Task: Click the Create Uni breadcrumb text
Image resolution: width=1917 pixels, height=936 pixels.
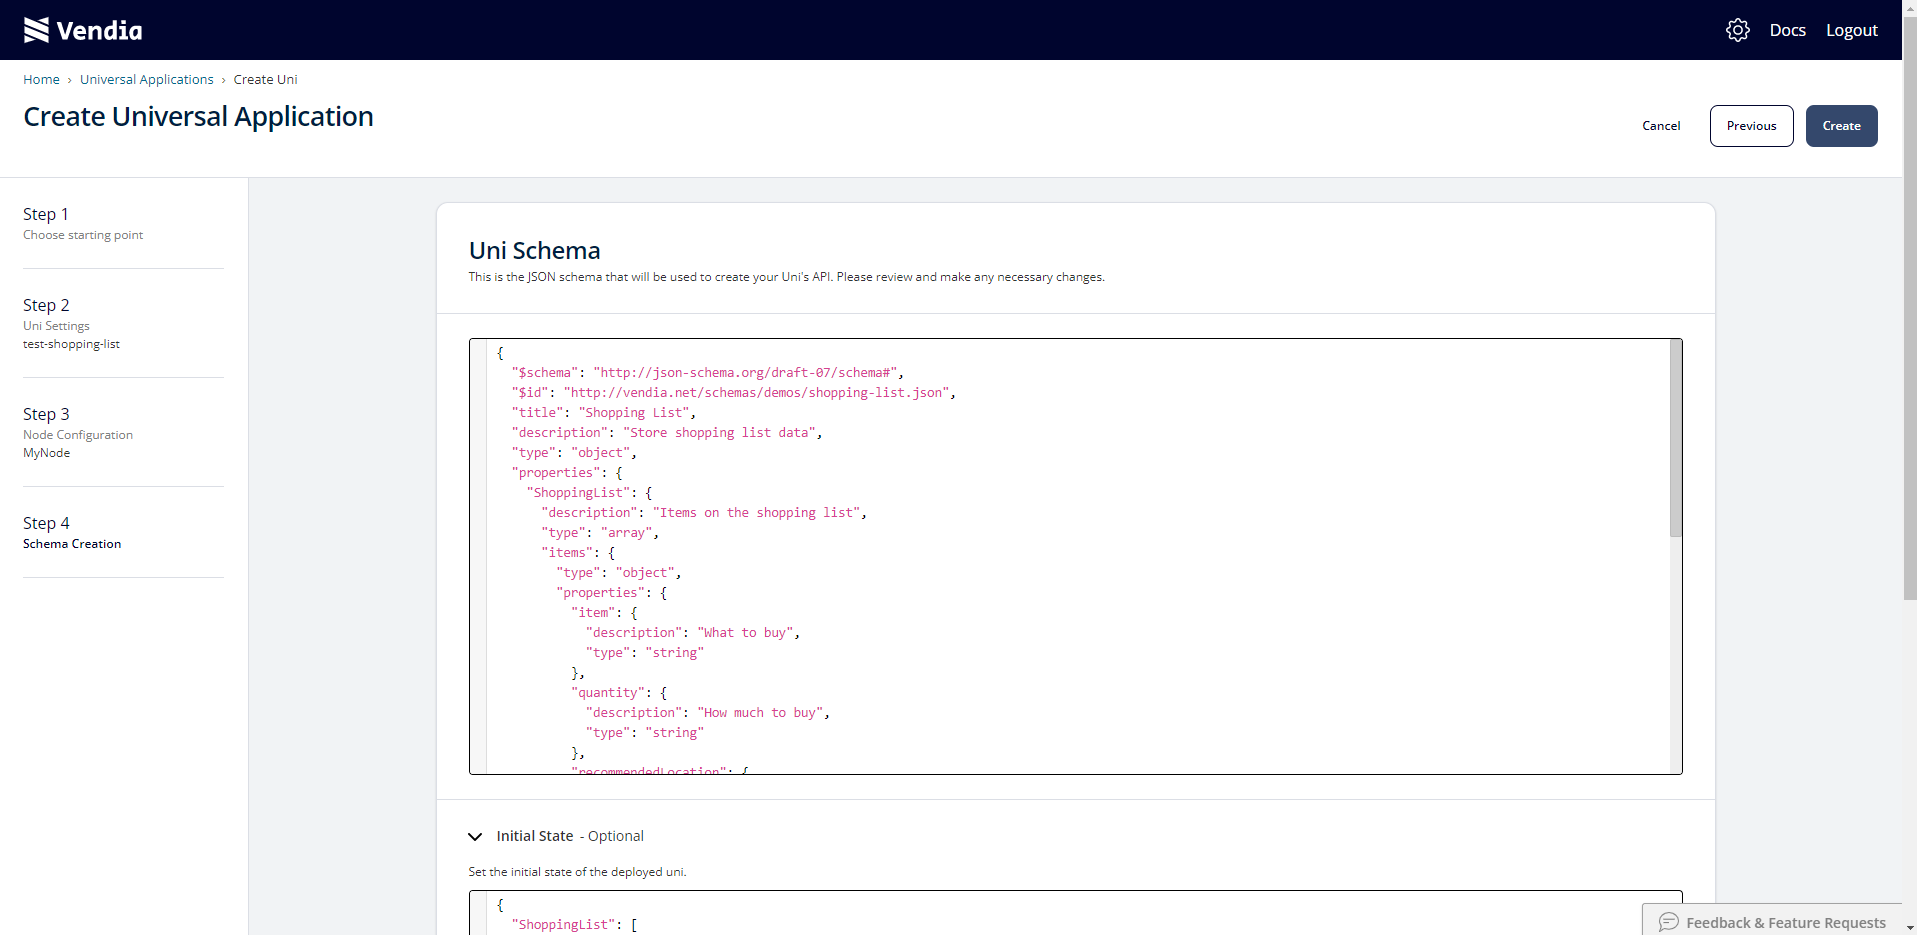Action: 265,79
